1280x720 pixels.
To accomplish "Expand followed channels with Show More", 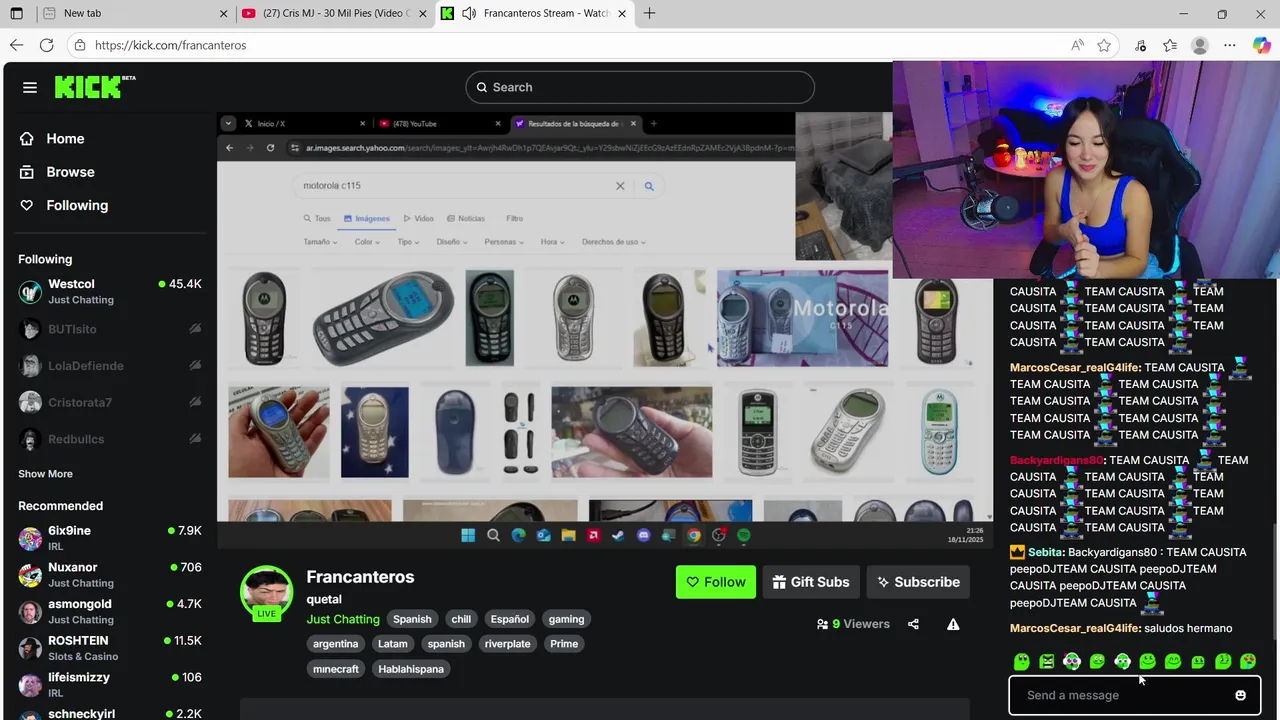I will pyautogui.click(x=45, y=474).
